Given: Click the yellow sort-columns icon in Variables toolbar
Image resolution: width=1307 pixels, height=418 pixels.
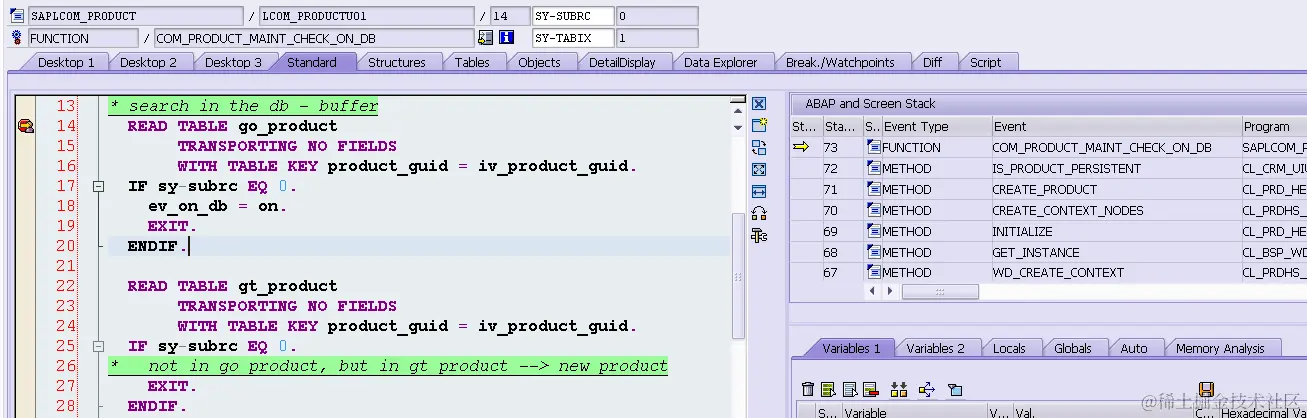Looking at the screenshot, I should pyautogui.click(x=898, y=390).
